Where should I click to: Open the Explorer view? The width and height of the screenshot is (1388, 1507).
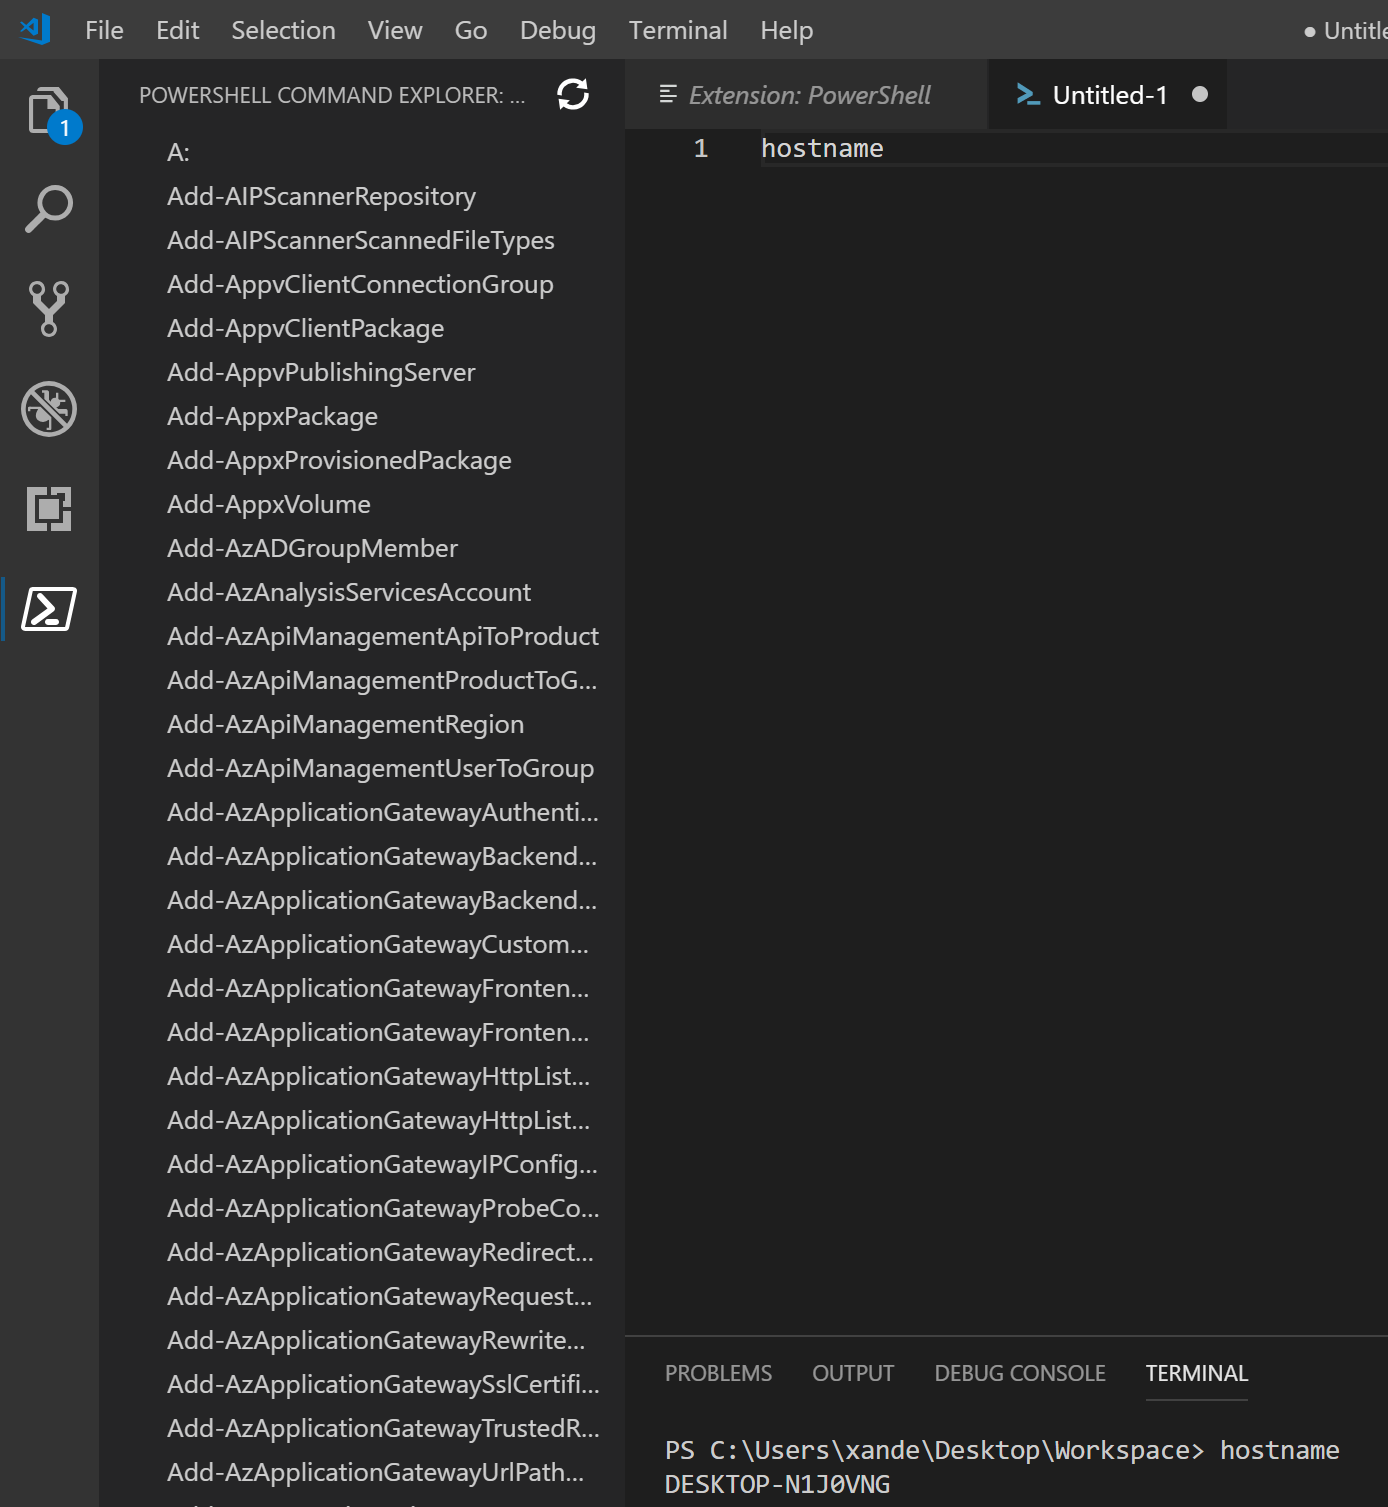[x=48, y=110]
